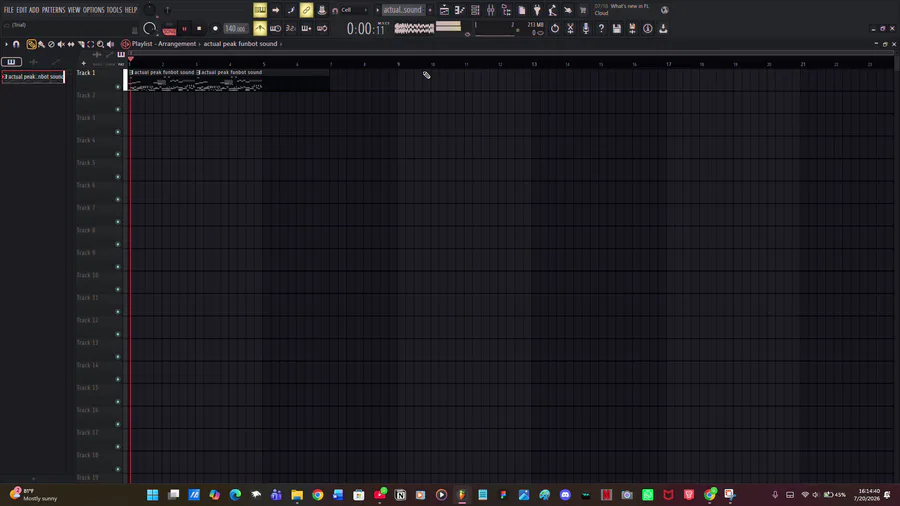Click the undo history icon

tap(555, 28)
